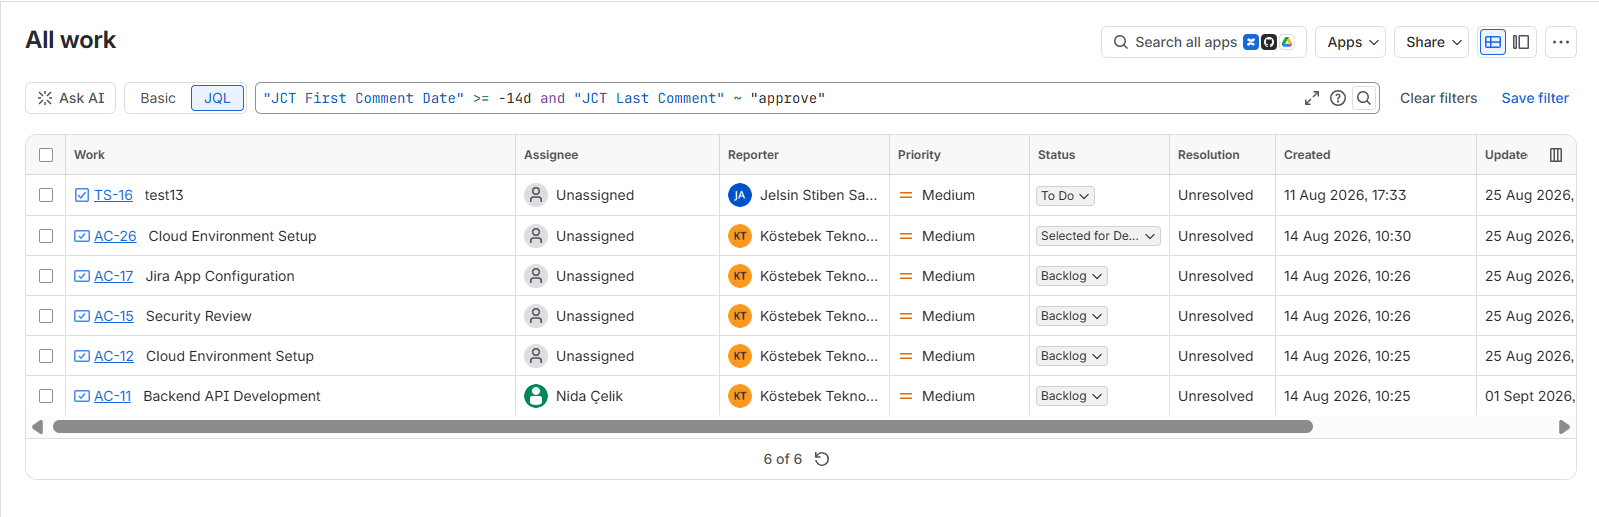Switch to list view icon
Image resolution: width=1599 pixels, height=517 pixels.
tap(1493, 42)
